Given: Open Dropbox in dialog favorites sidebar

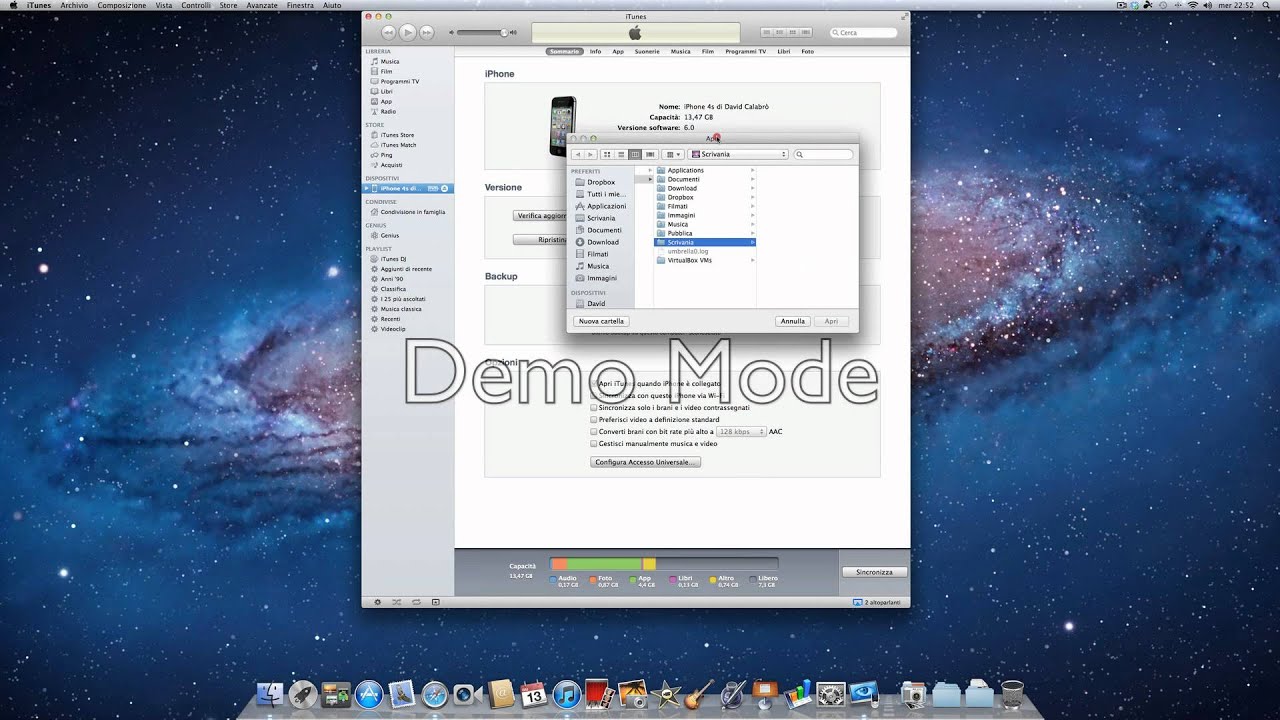Looking at the screenshot, I should pyautogui.click(x=601, y=182).
